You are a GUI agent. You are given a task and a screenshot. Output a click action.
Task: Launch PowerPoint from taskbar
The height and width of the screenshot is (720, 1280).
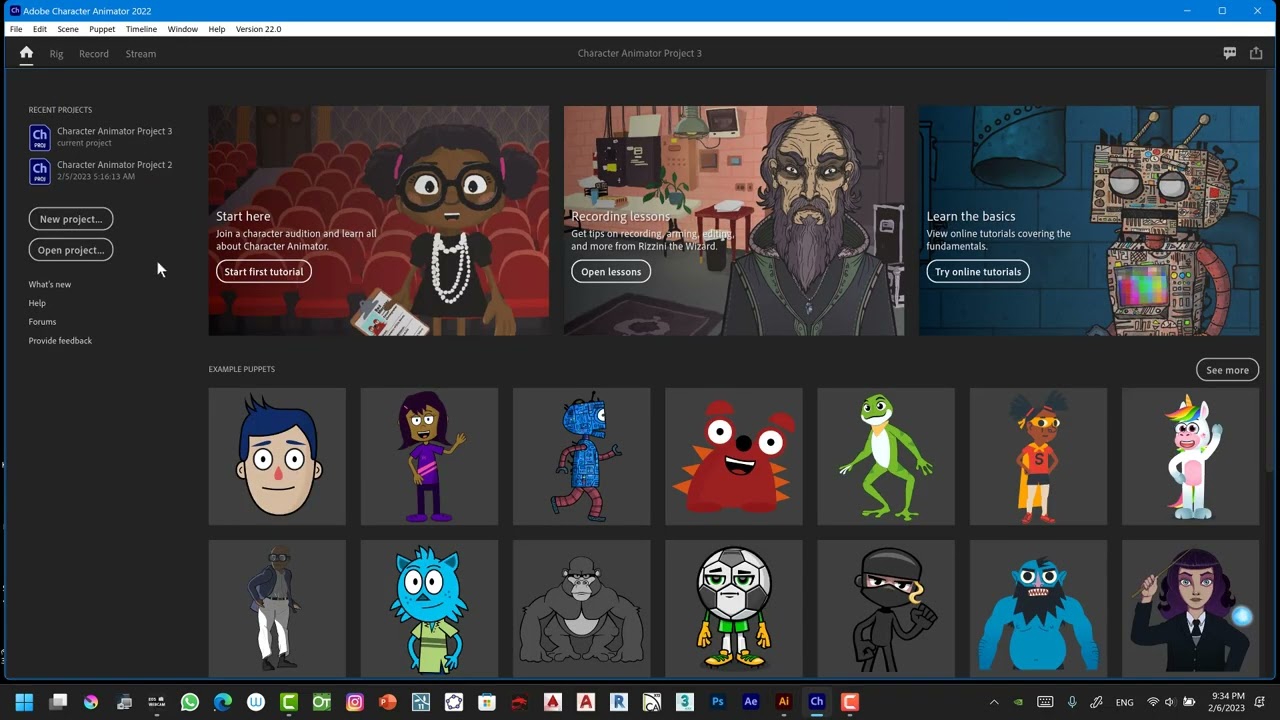click(x=388, y=702)
